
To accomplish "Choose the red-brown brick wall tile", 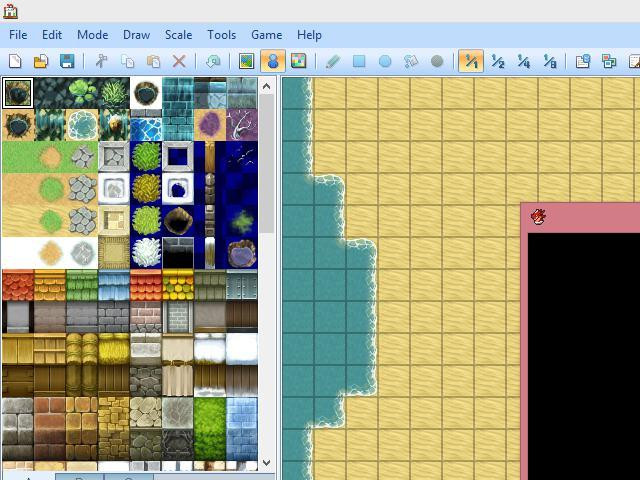I will [50, 429].
